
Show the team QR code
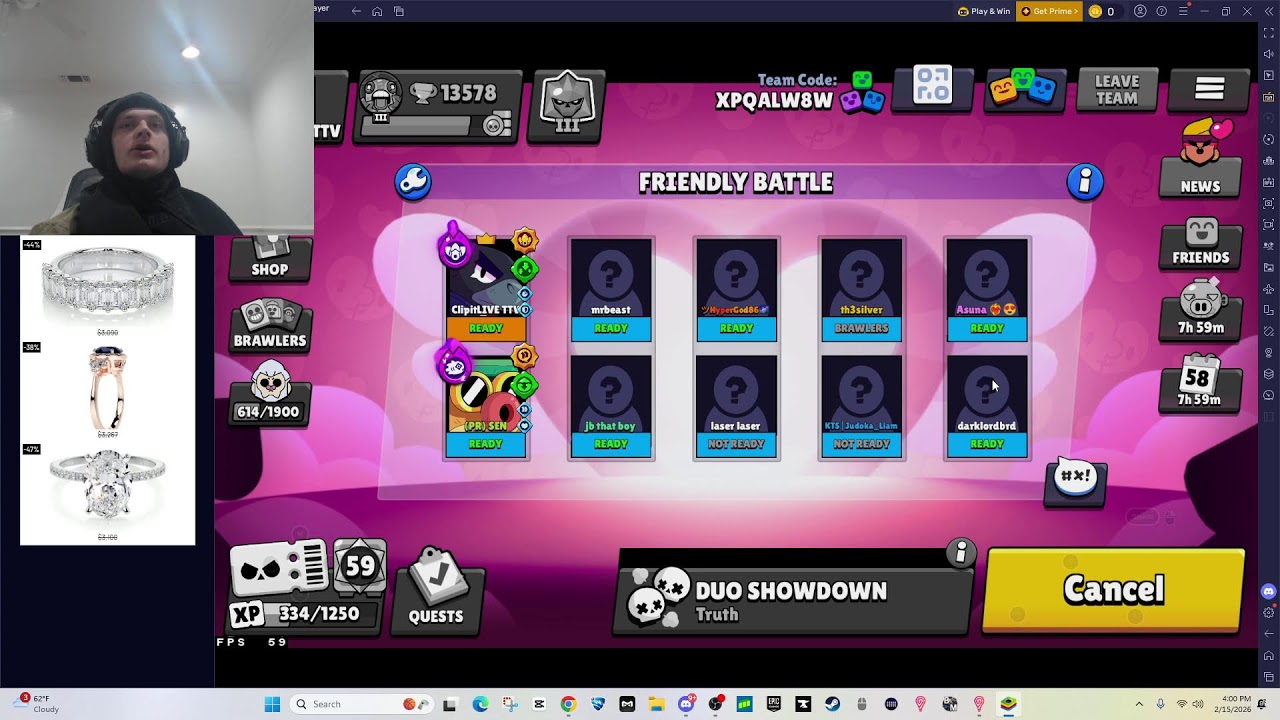[x=932, y=88]
